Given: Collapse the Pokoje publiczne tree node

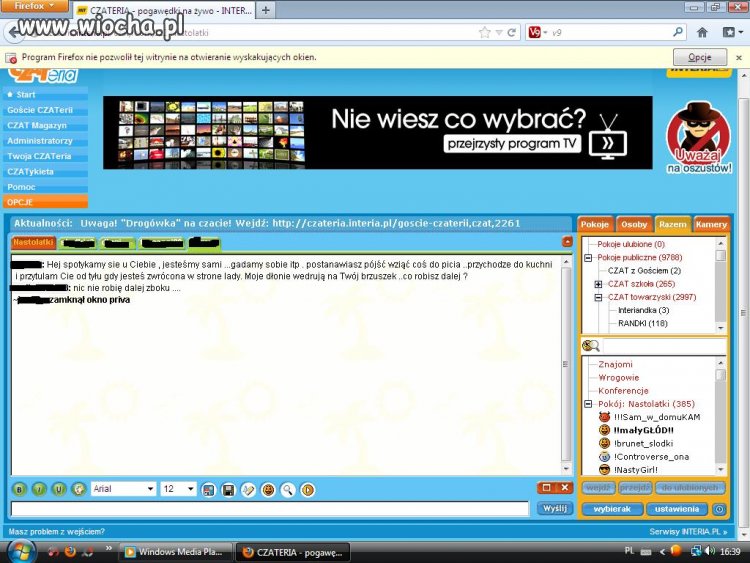Looking at the screenshot, I should [x=588, y=258].
